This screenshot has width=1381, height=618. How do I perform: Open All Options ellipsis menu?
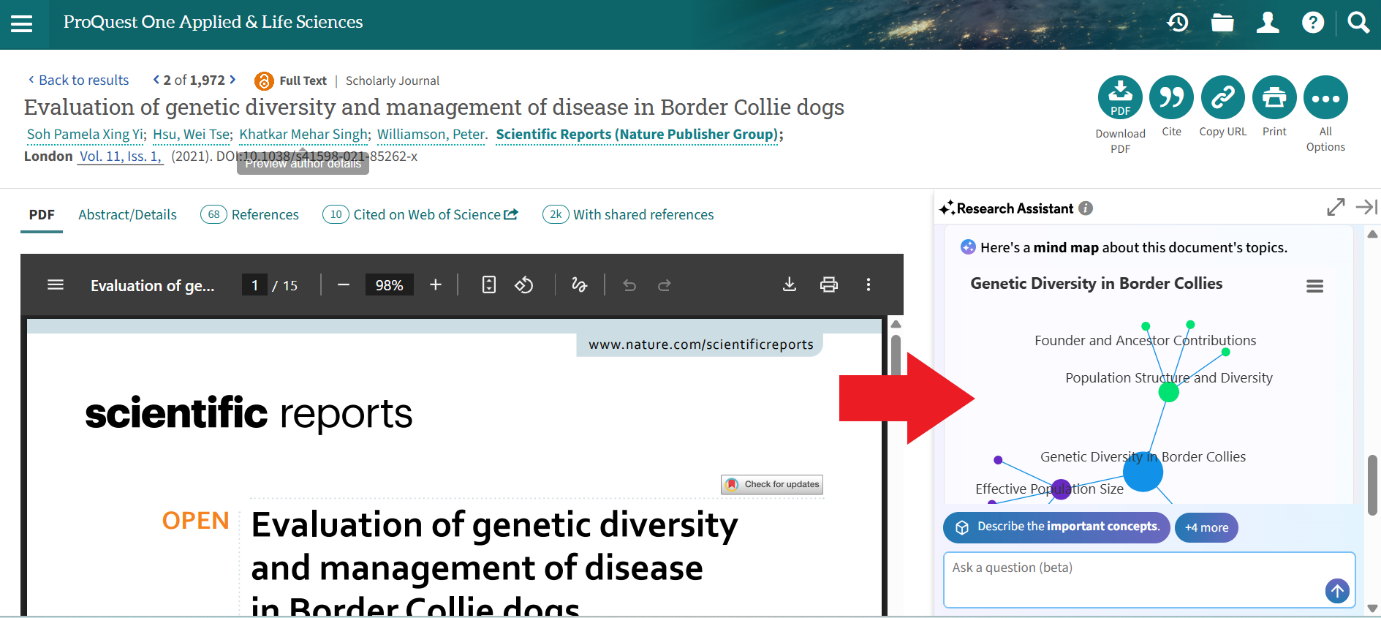click(1325, 98)
